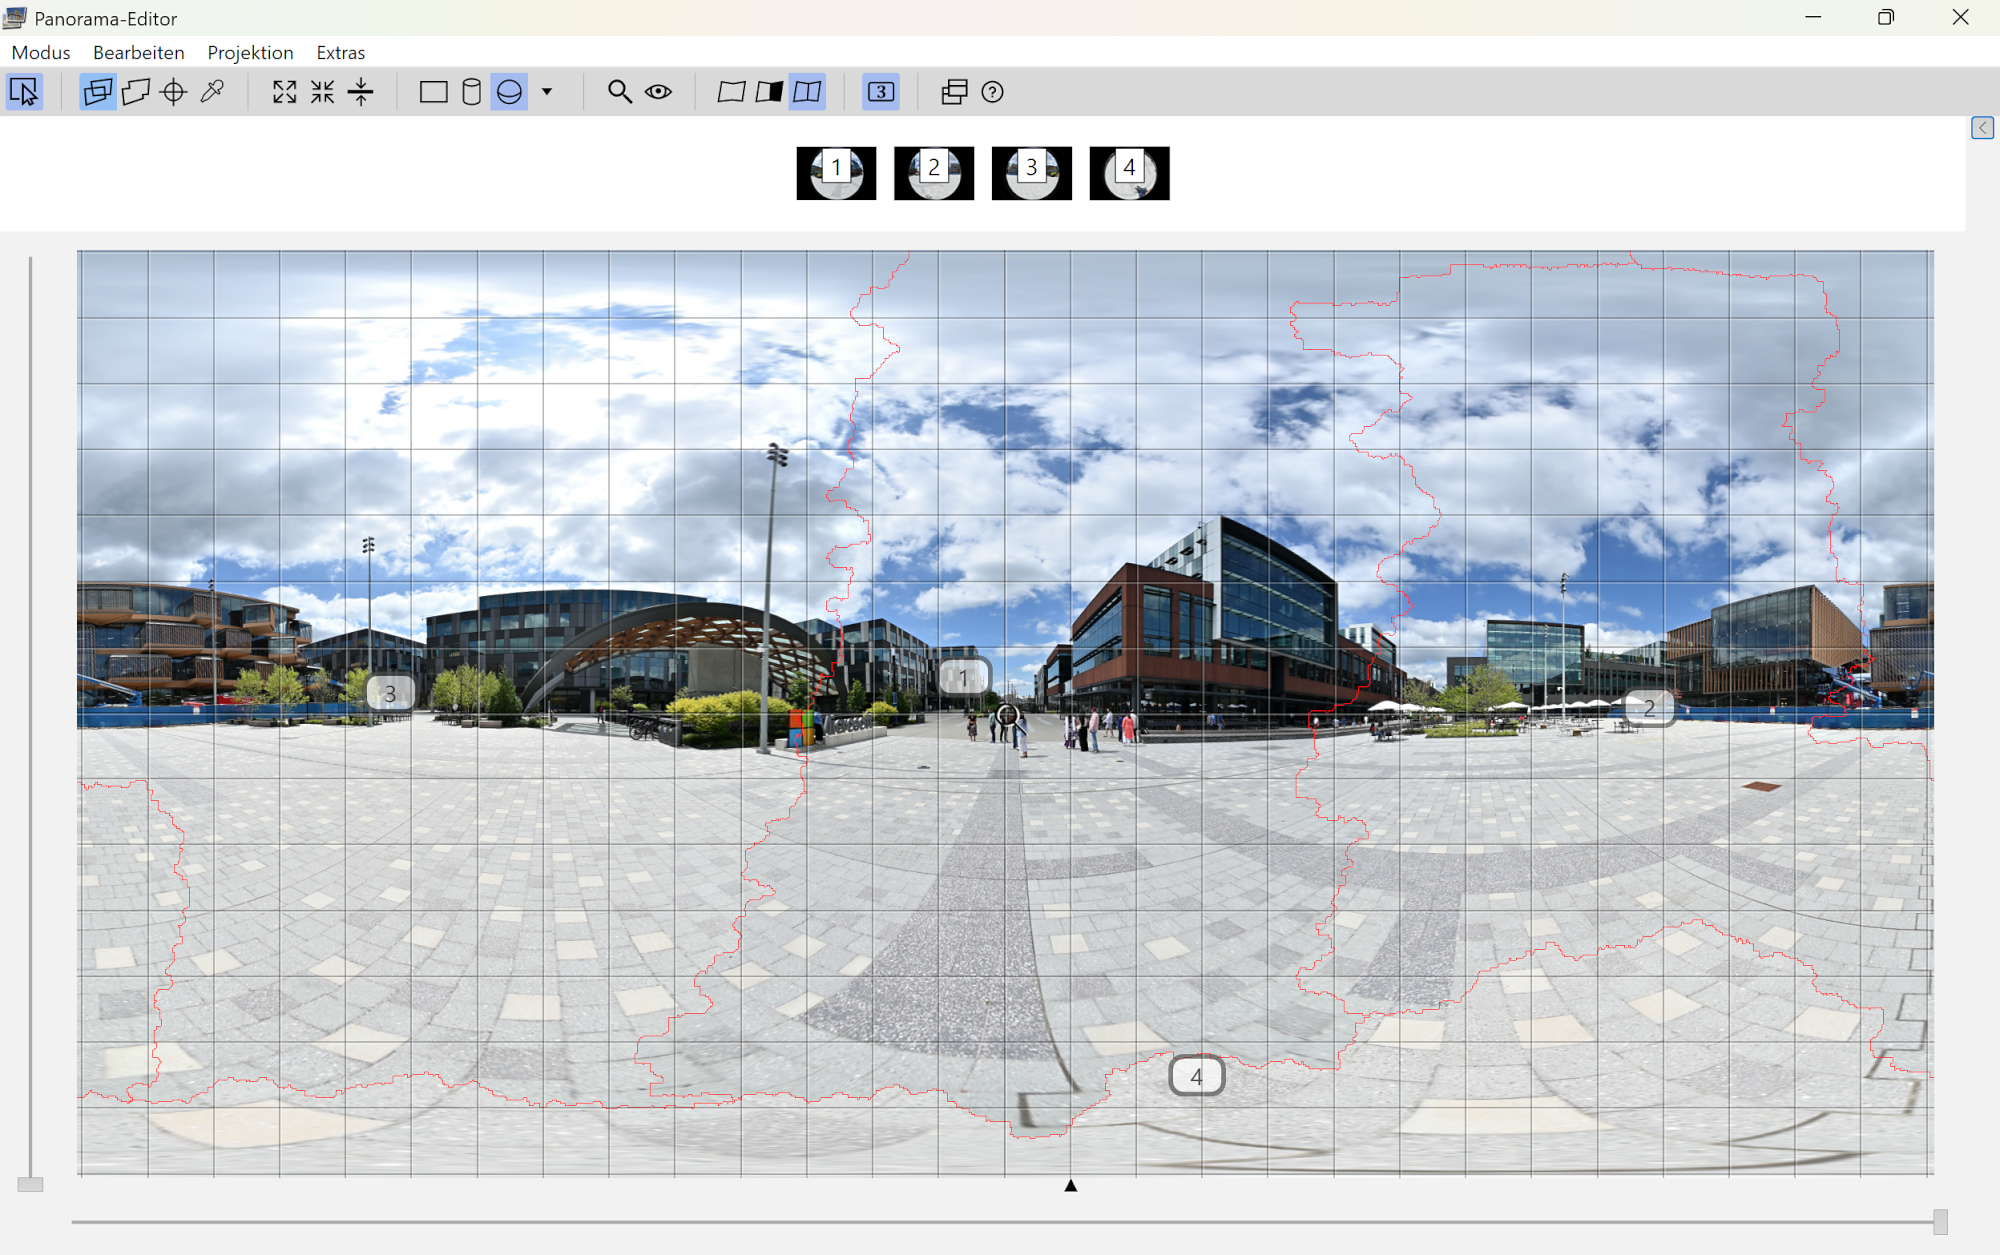The width and height of the screenshot is (2000, 1255).
Task: Open the projection type dropdown arrow
Action: pyautogui.click(x=547, y=92)
